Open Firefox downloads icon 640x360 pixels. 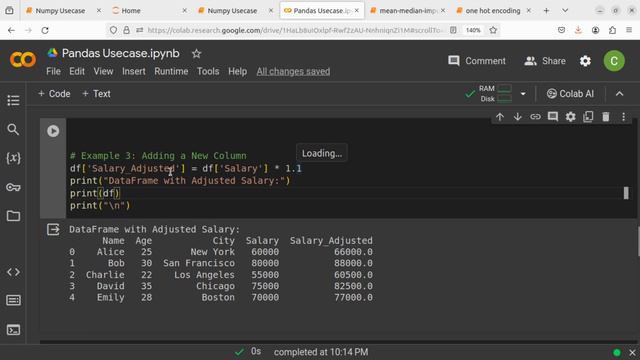coord(578,30)
